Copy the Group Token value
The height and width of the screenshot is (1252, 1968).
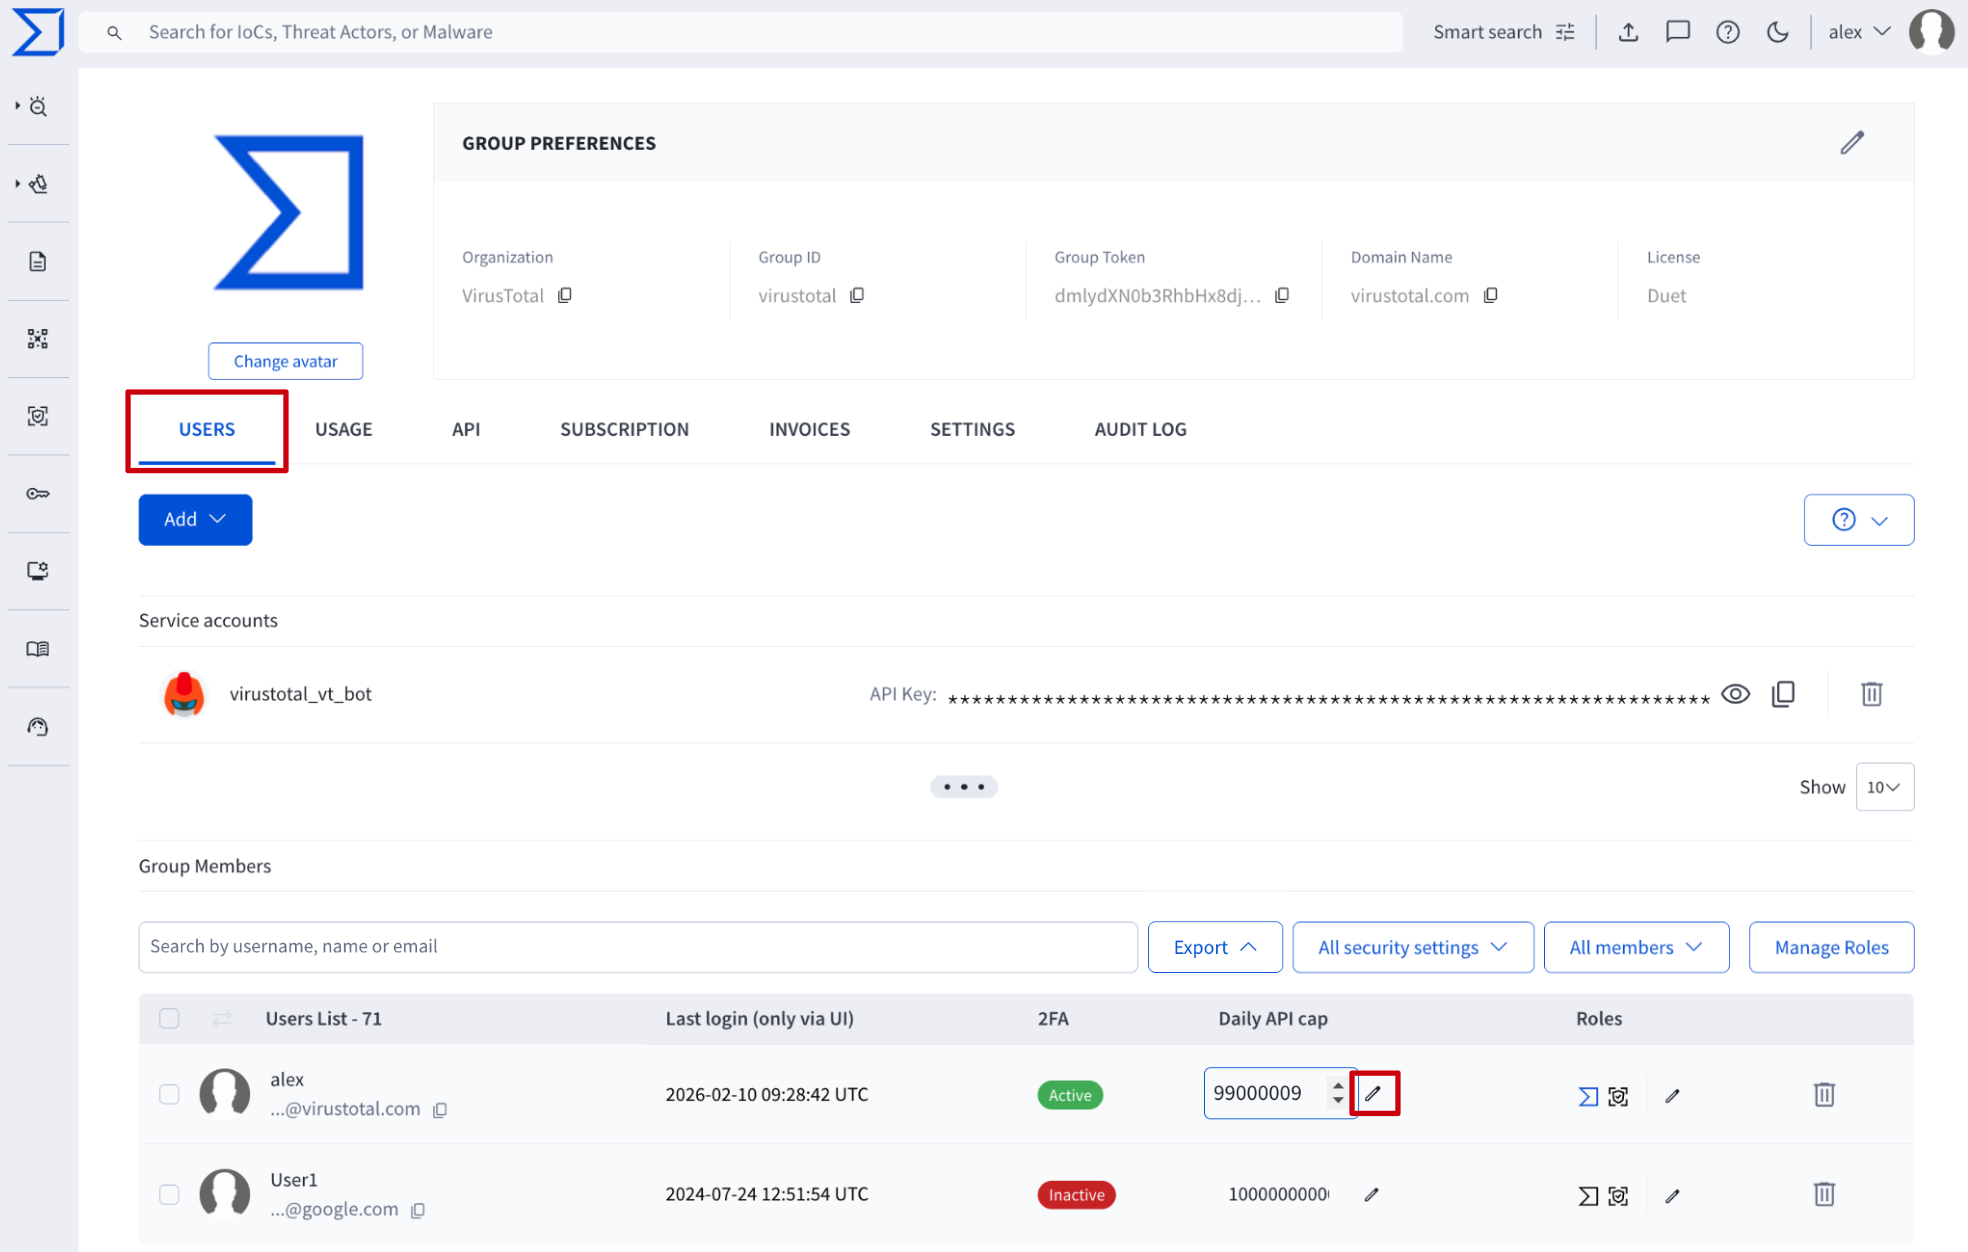pos(1282,295)
